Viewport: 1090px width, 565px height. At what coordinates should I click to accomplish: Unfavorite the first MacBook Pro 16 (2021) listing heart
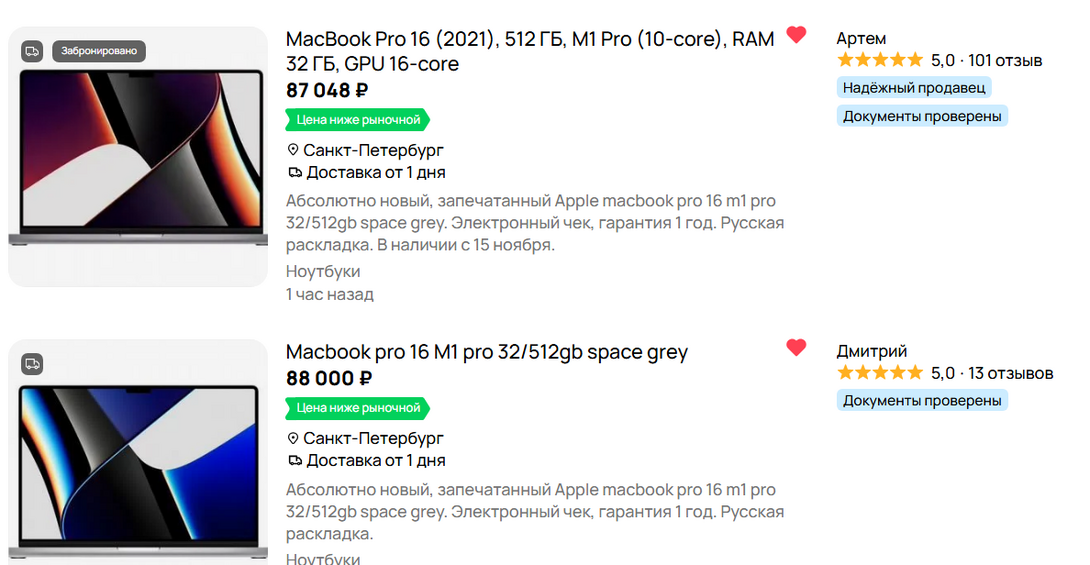(x=796, y=35)
